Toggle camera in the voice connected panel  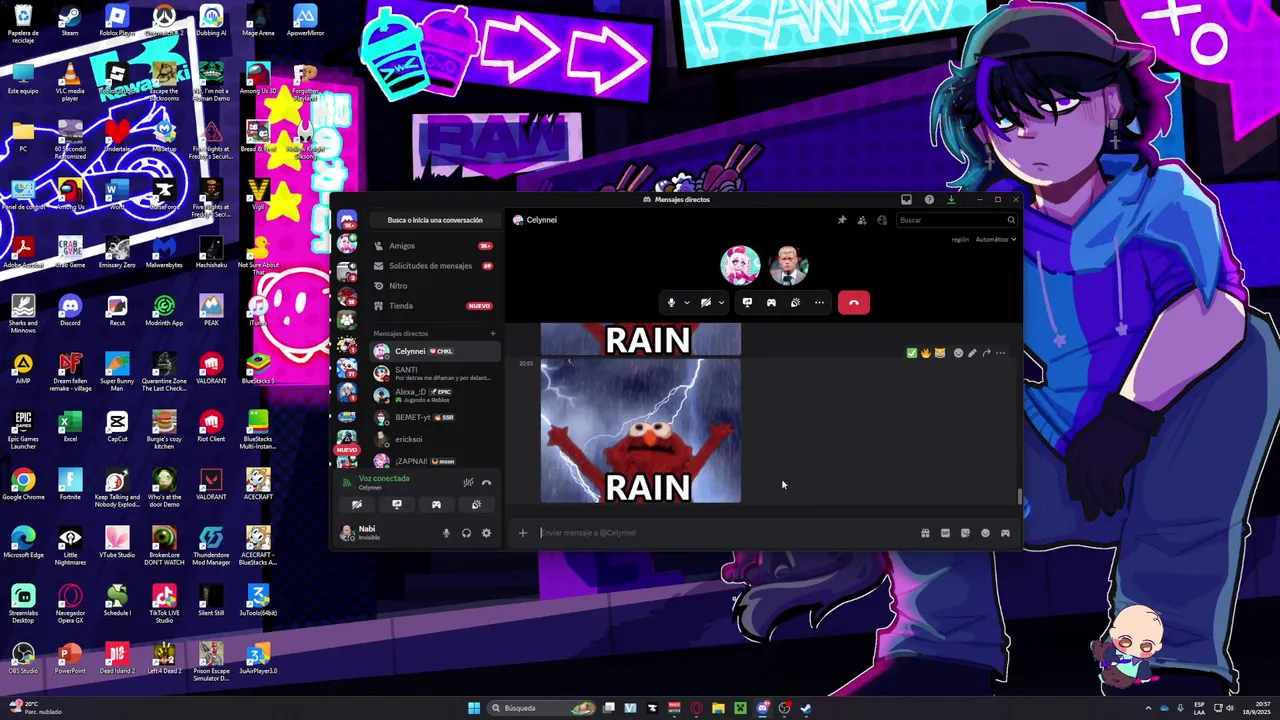pyautogui.click(x=357, y=505)
